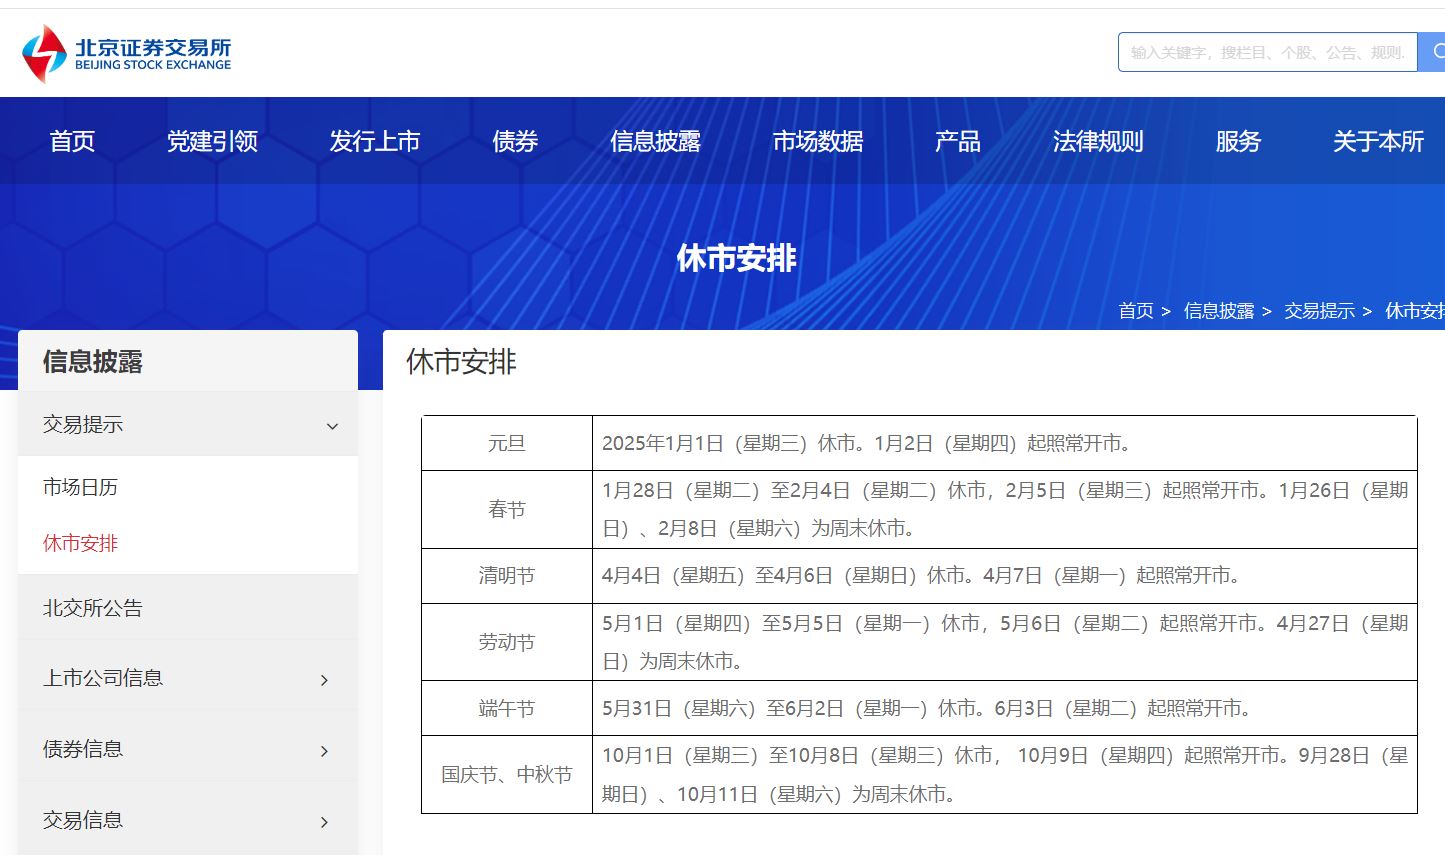Viewport: 1445px width, 855px height.
Task: Expand the 上市公司信息 sidebar section
Action: coord(322,679)
